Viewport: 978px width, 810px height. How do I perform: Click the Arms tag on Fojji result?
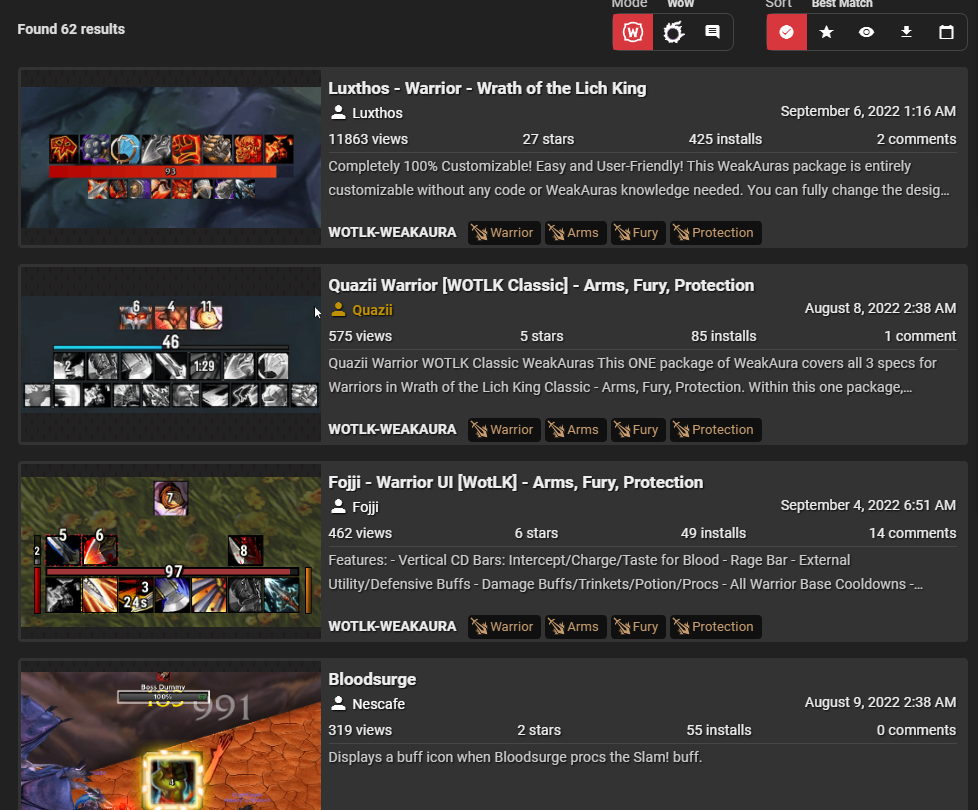coord(575,627)
